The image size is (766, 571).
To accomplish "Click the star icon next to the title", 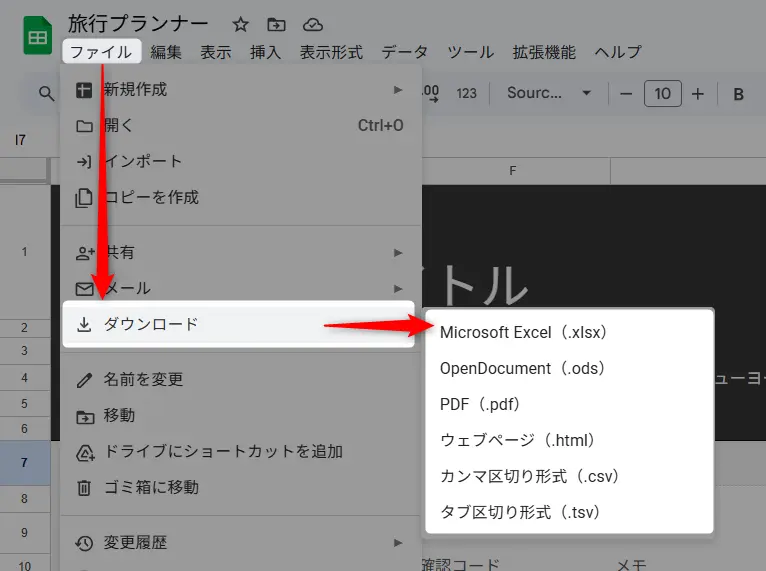I will [x=241, y=25].
